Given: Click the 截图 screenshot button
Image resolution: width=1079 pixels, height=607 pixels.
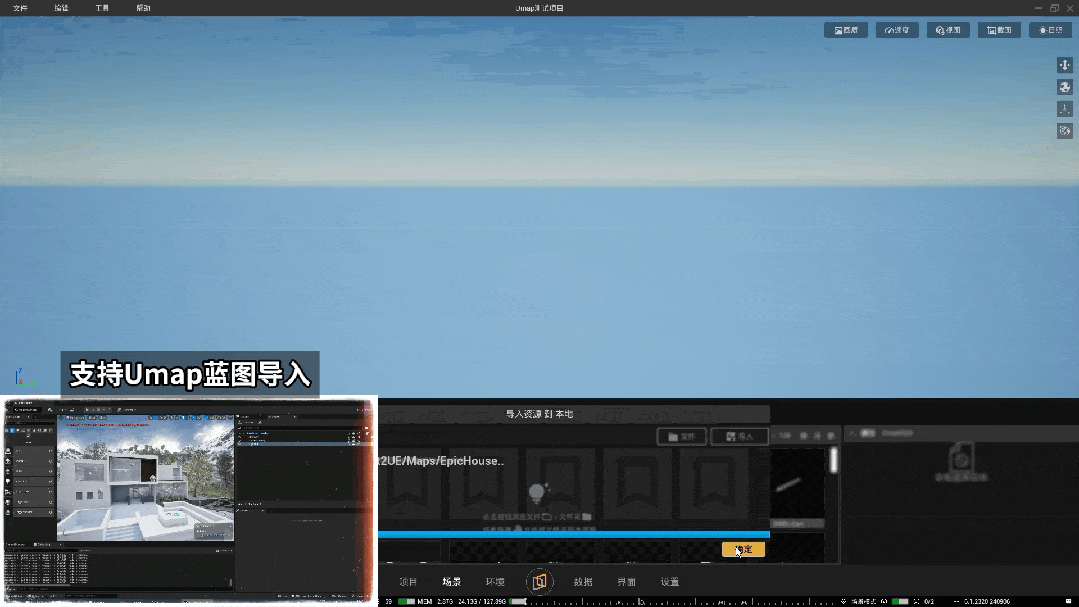Looking at the screenshot, I should click(x=998, y=30).
